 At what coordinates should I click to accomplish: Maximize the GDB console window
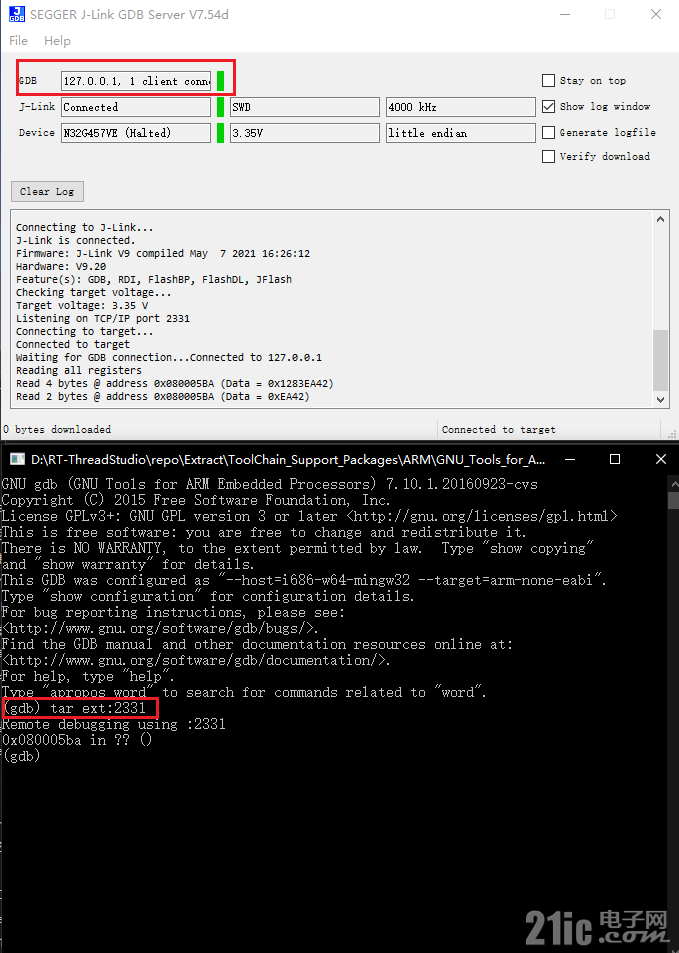[615, 459]
